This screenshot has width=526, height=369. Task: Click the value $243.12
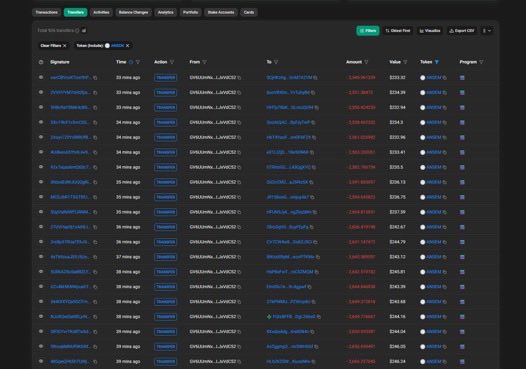coord(398,257)
